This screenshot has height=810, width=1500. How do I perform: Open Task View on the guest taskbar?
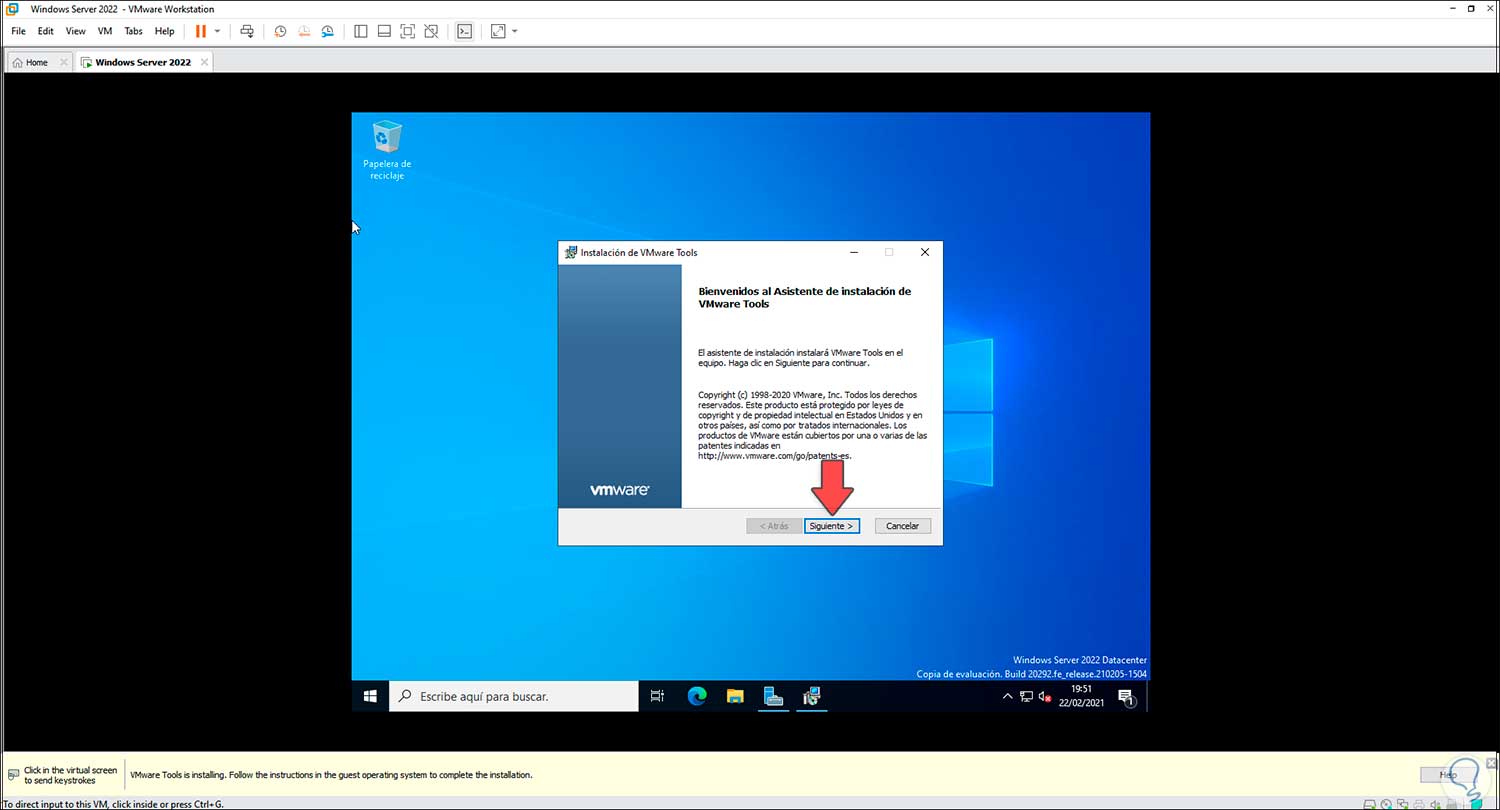click(x=657, y=696)
